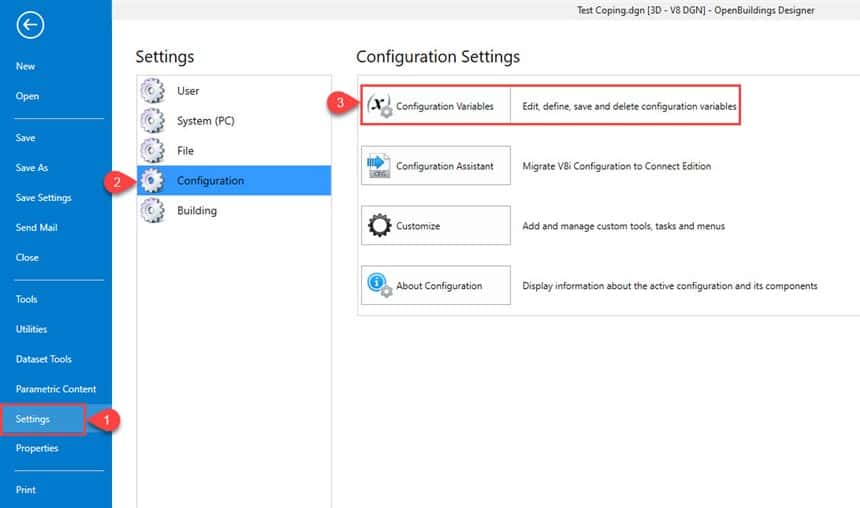Click the back arrow circle icon
The image size is (860, 508).
(x=30, y=25)
